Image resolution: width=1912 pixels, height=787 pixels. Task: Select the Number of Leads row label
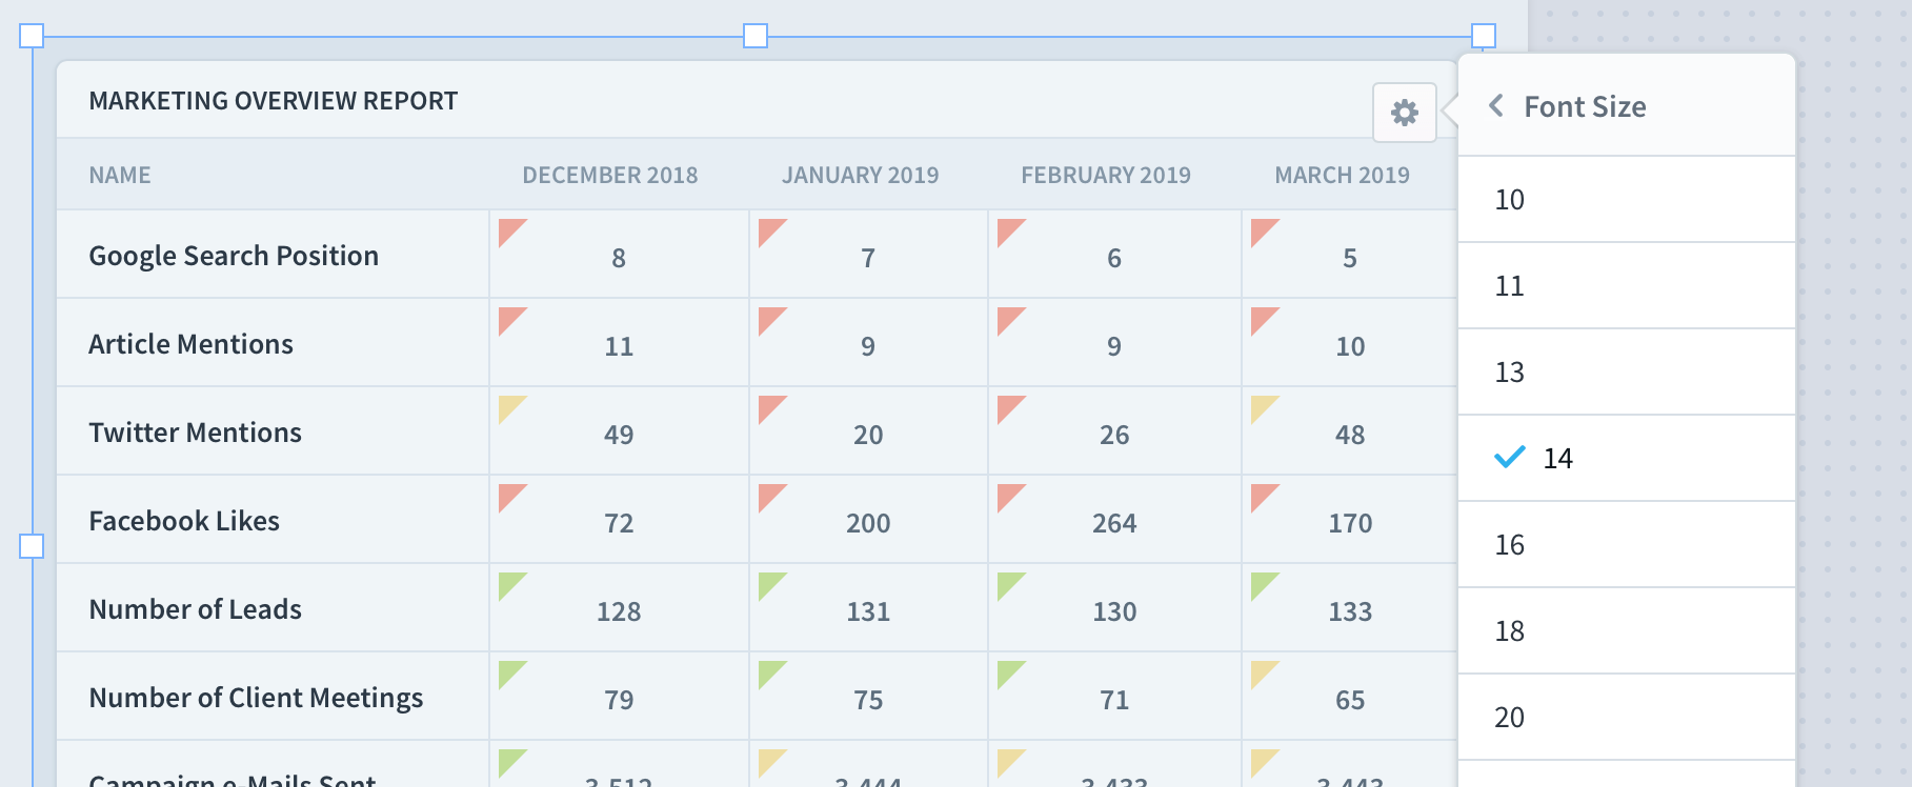195,609
